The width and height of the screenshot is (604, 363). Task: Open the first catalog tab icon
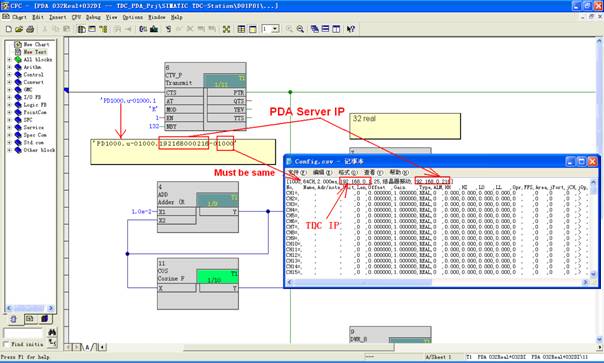pyautogui.click(x=13, y=319)
